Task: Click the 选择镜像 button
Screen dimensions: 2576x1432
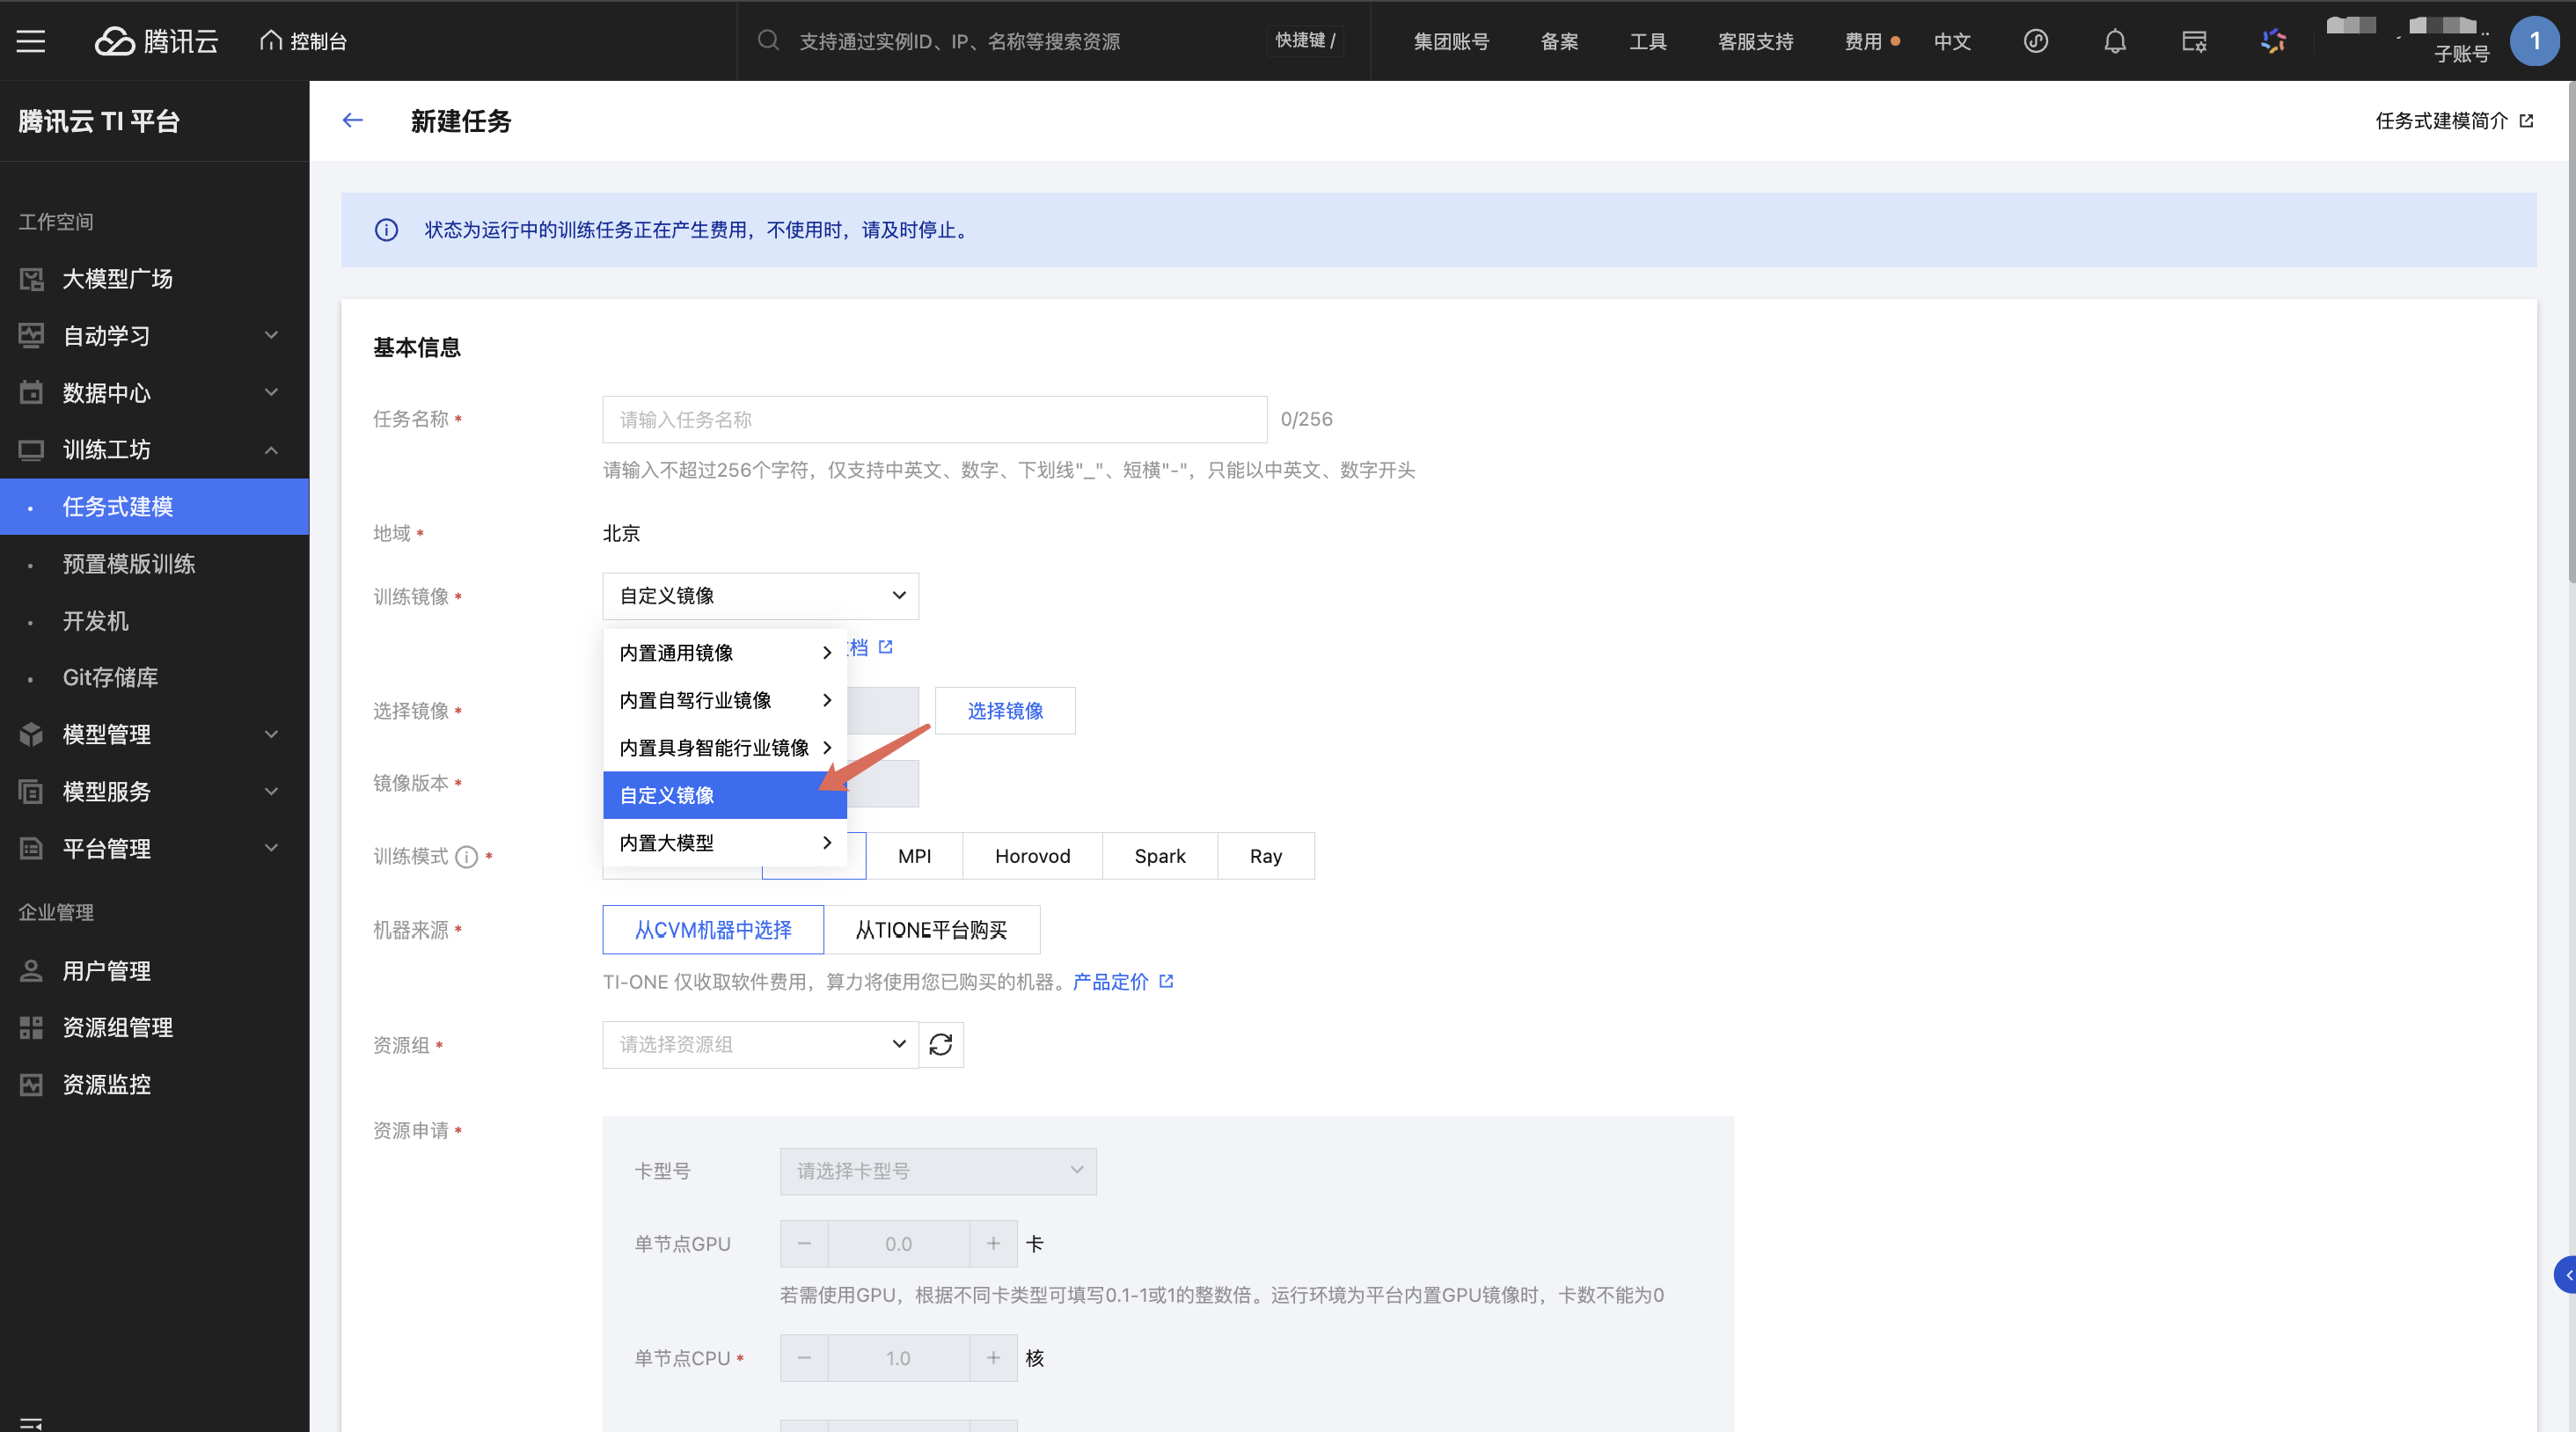Action: 1004,711
